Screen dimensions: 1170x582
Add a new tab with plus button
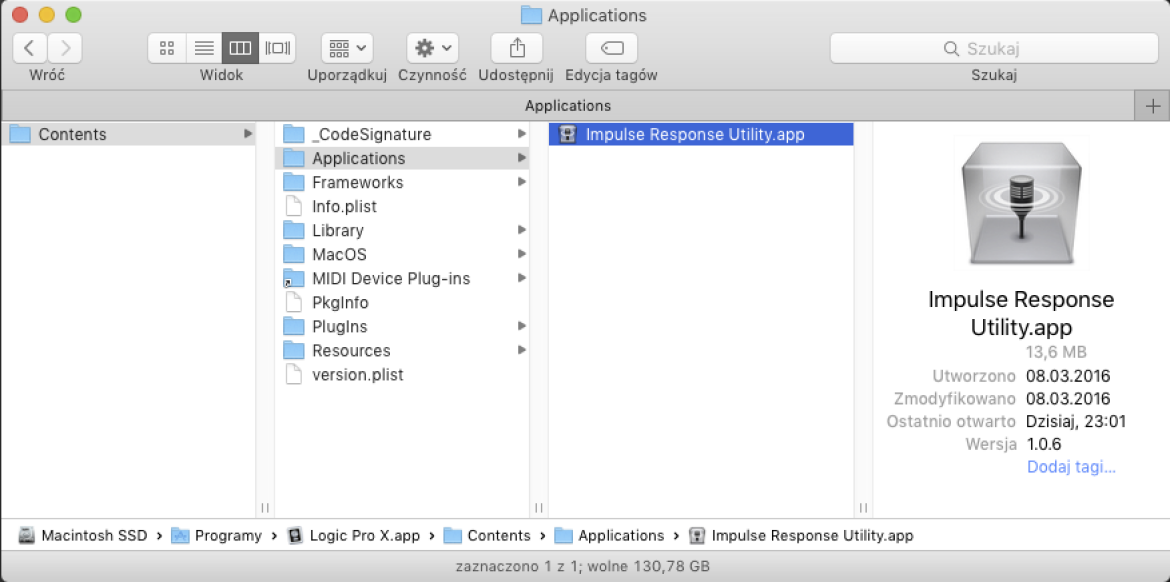coord(1152,106)
